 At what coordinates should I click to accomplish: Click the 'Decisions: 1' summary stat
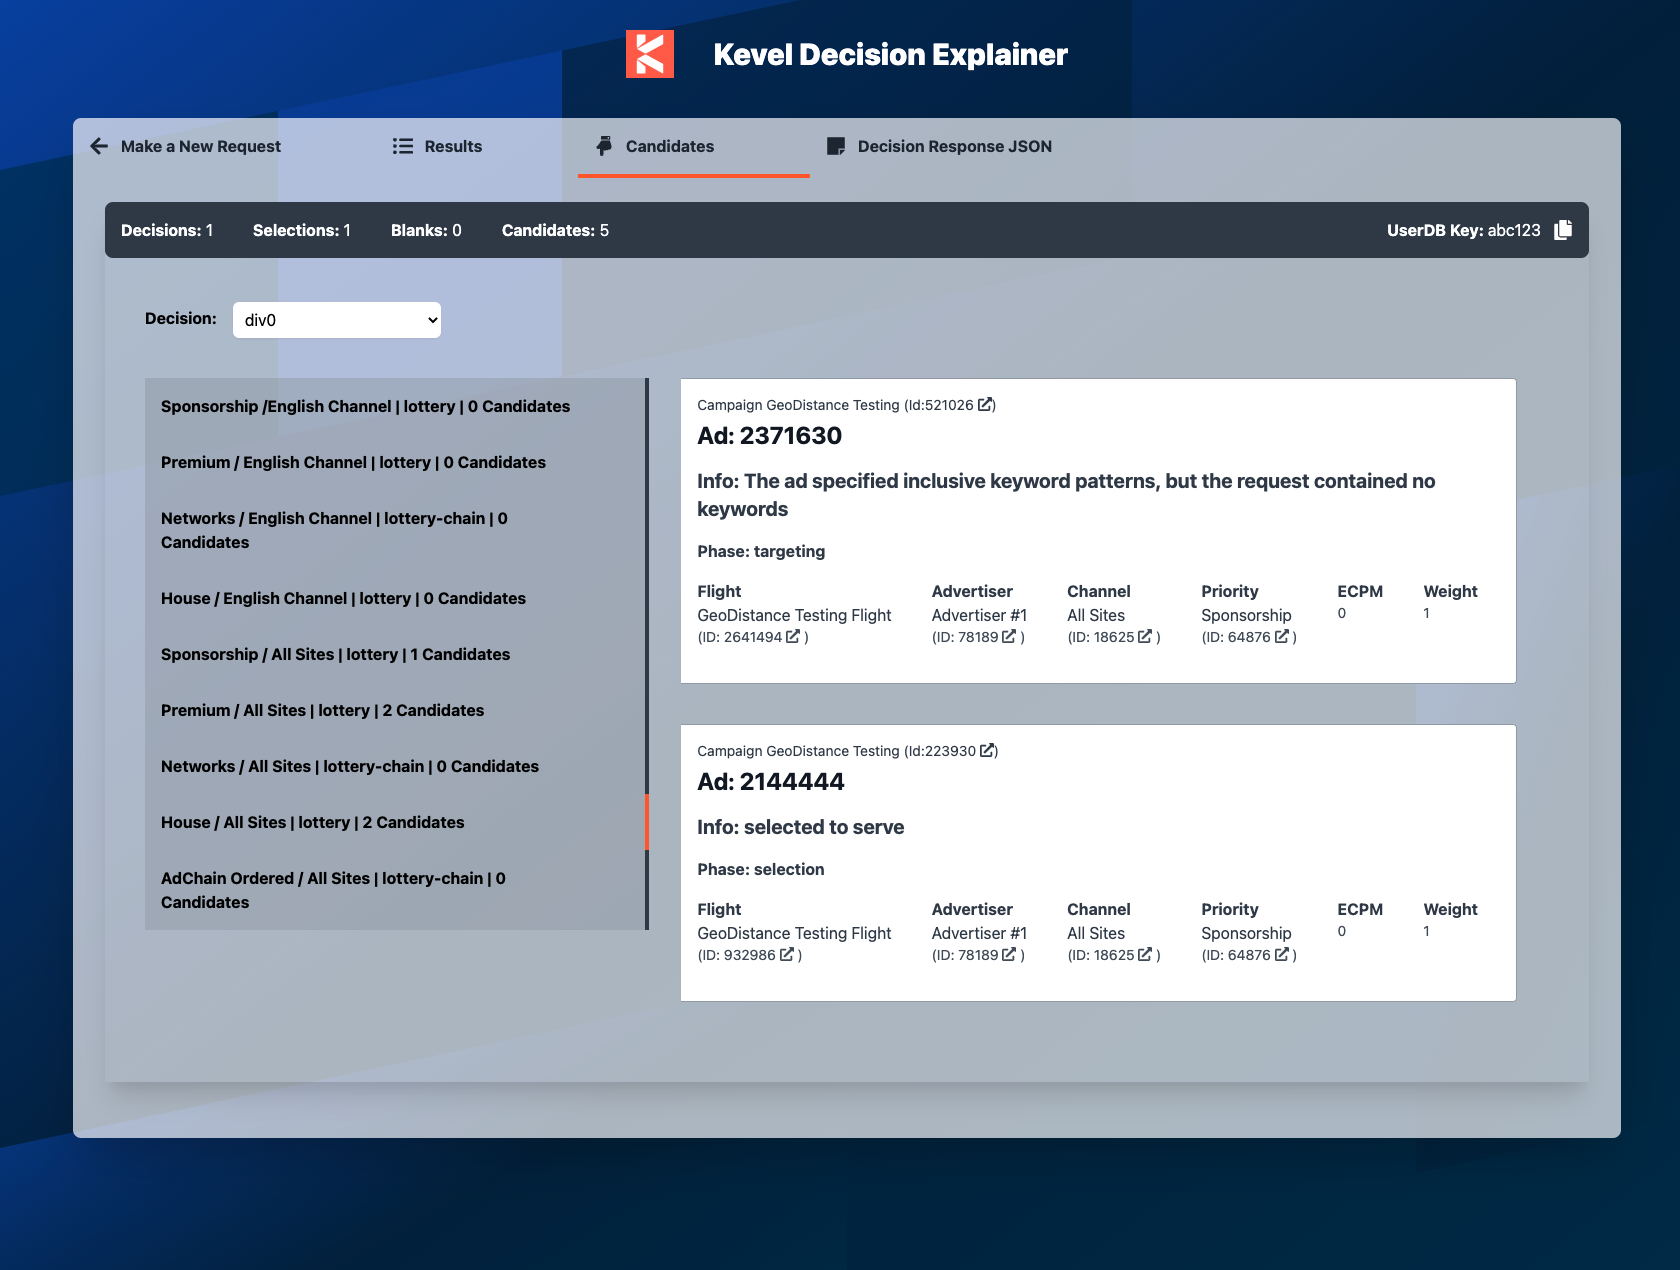coord(167,230)
